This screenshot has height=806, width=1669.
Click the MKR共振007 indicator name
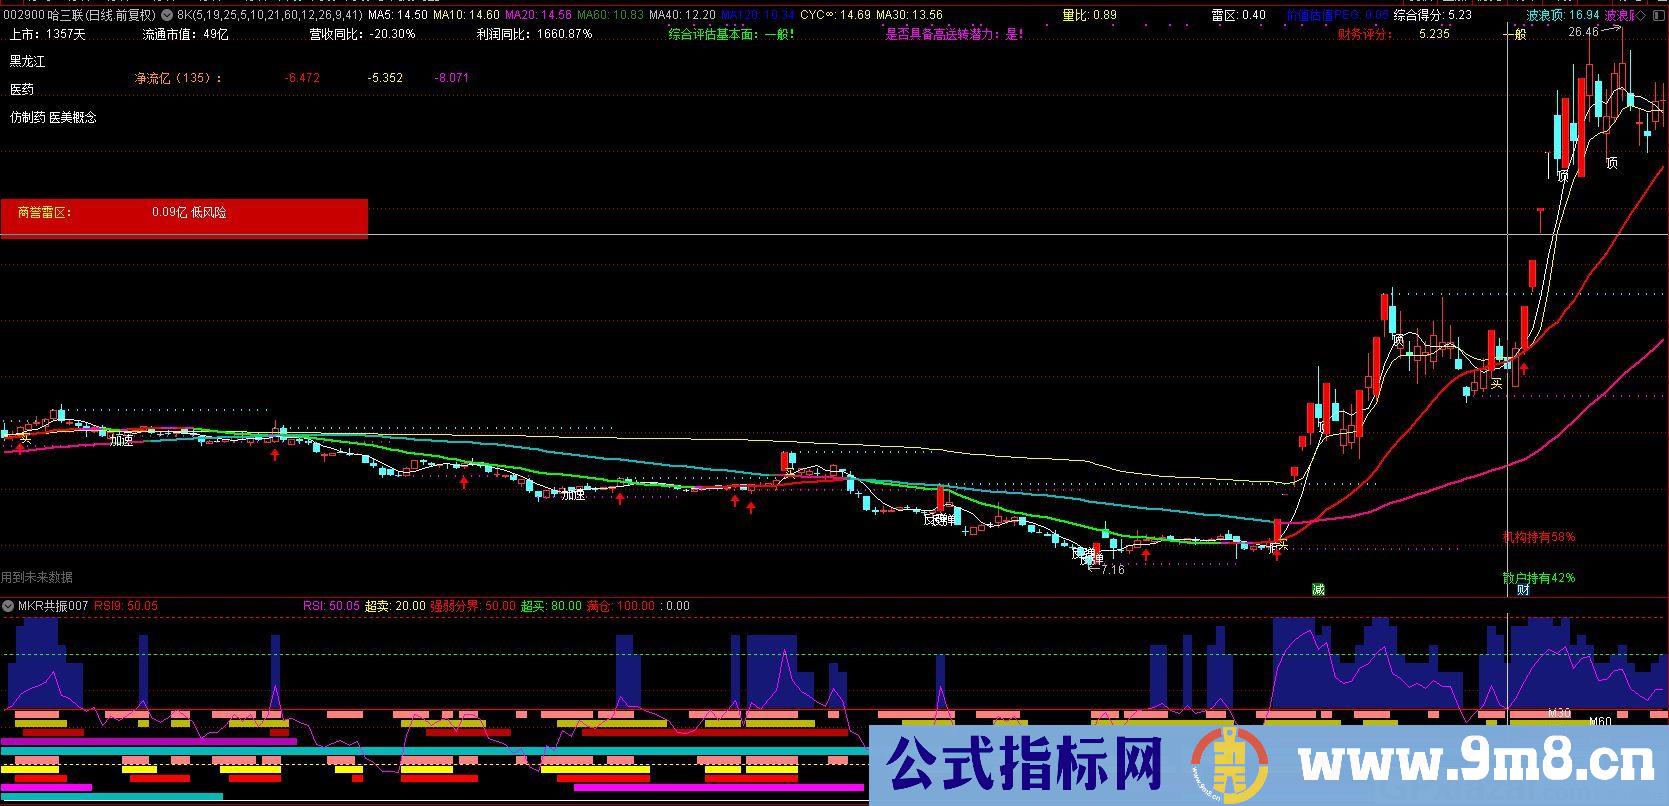click(53, 606)
